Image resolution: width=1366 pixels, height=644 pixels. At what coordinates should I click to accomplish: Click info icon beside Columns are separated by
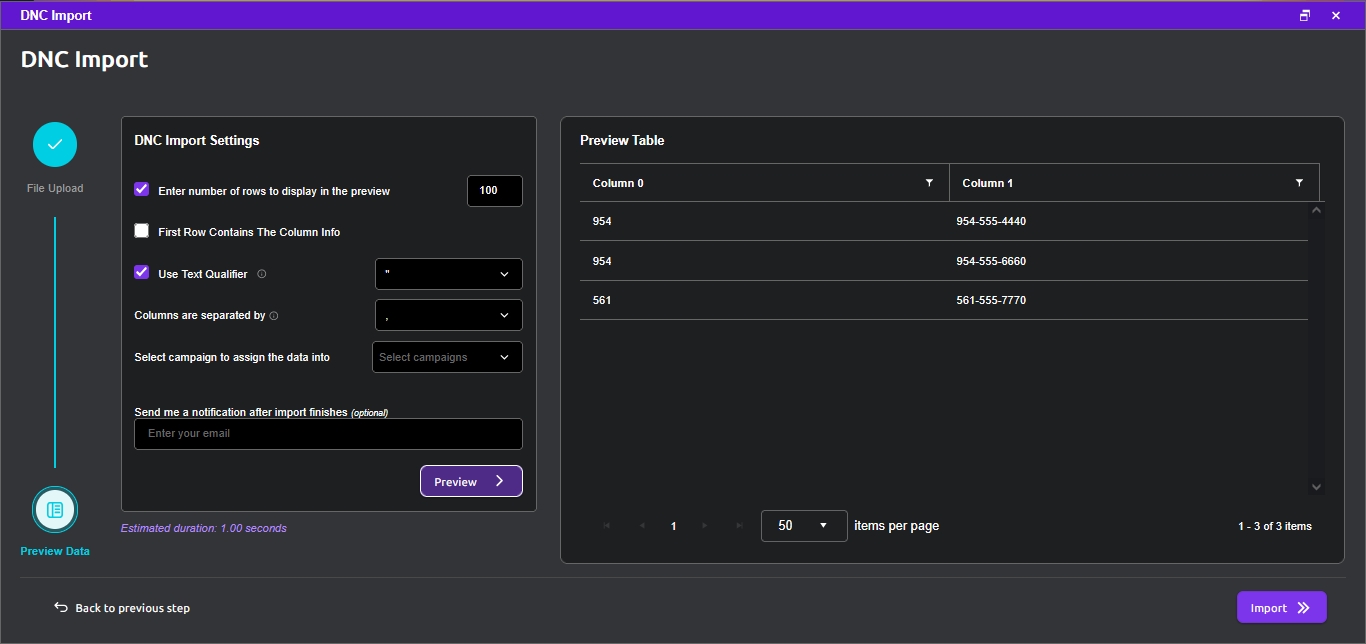[x=274, y=316]
